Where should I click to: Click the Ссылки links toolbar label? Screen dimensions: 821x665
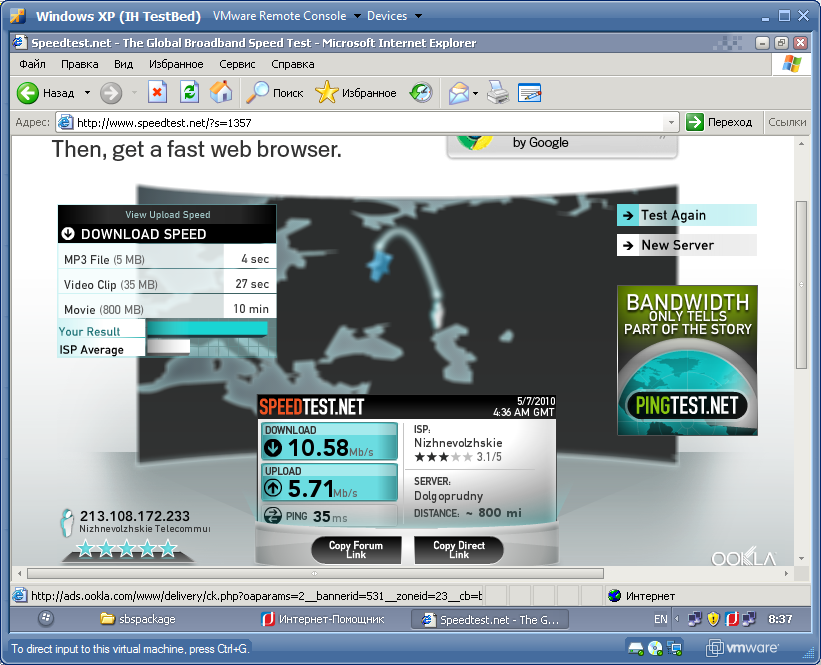coord(787,122)
